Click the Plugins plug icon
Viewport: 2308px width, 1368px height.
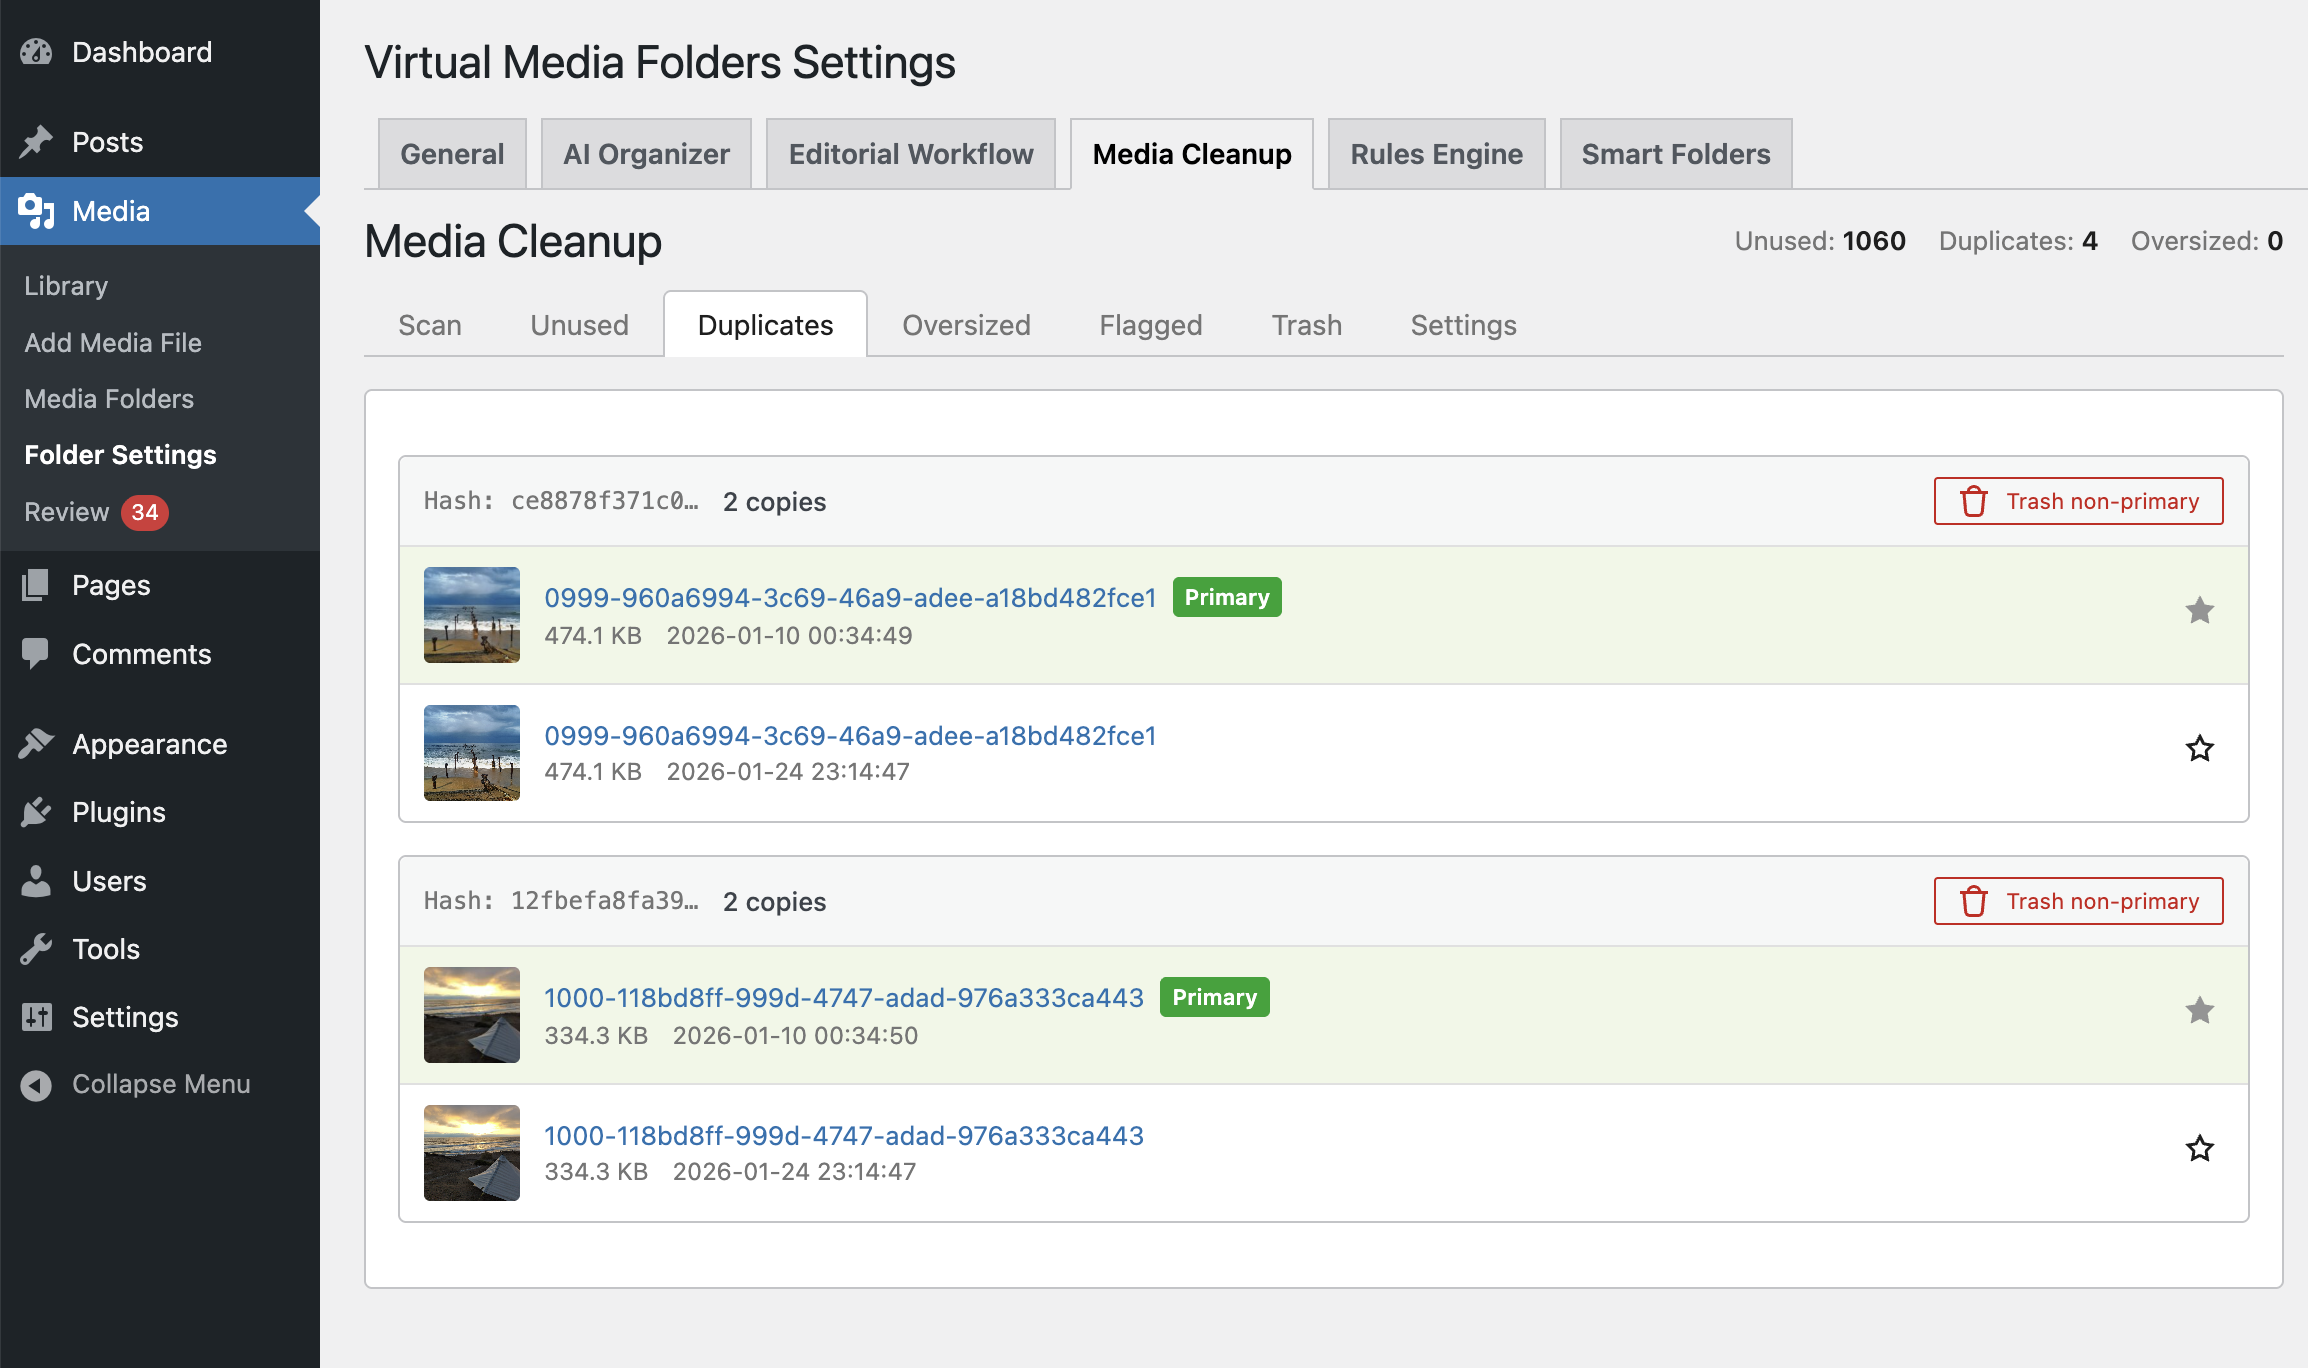pyautogui.click(x=36, y=812)
